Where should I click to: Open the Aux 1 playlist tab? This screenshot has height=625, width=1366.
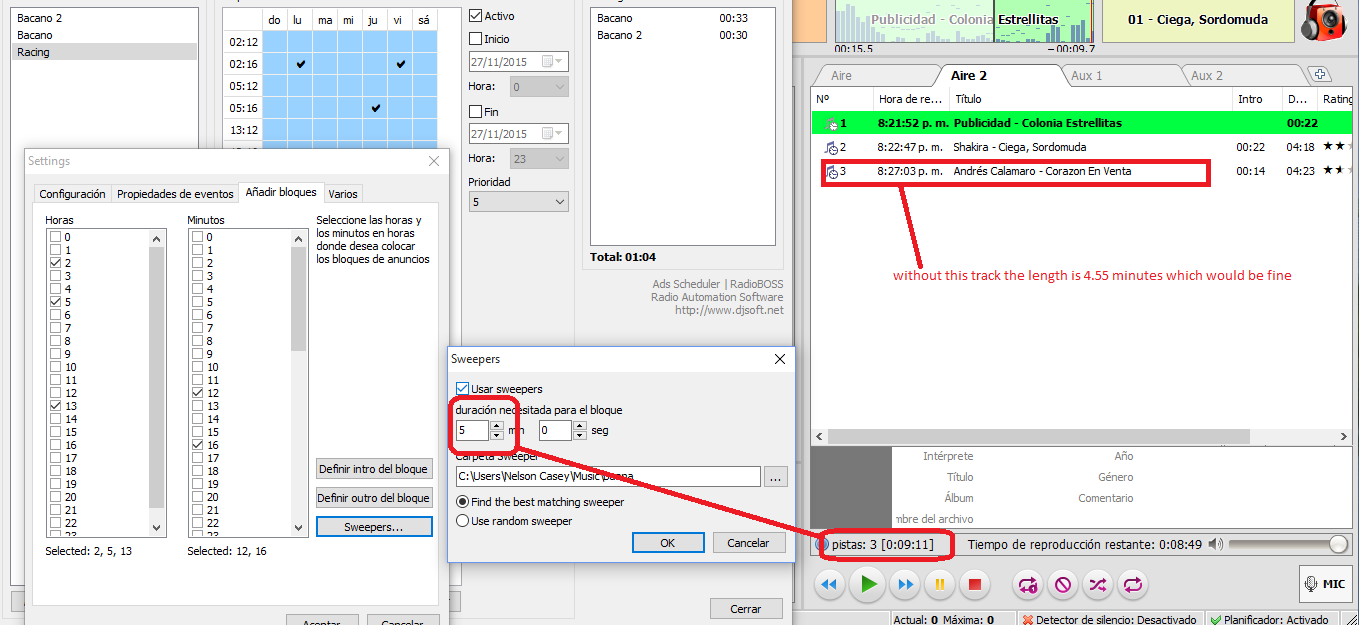(x=1086, y=76)
